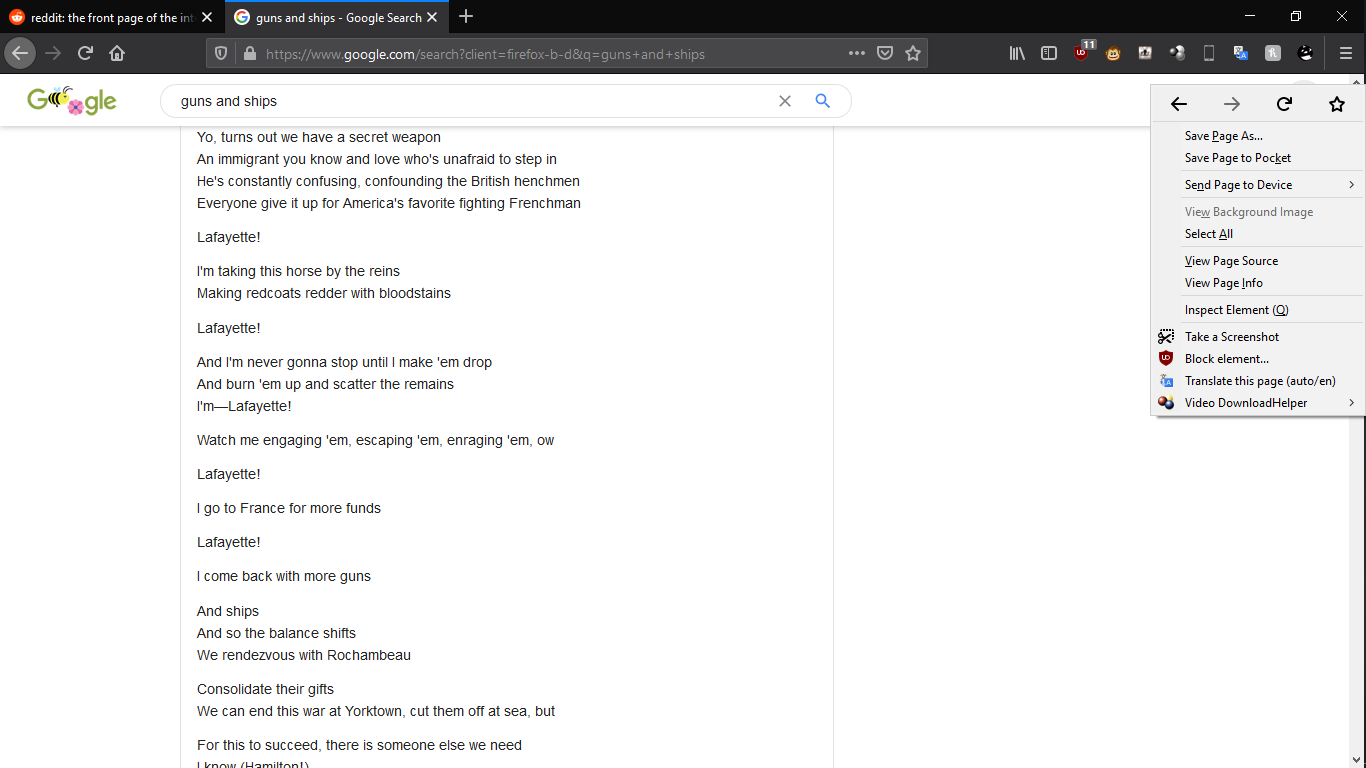Open the page actions three-dot menu
This screenshot has width=1366, height=768.
[x=857, y=54]
